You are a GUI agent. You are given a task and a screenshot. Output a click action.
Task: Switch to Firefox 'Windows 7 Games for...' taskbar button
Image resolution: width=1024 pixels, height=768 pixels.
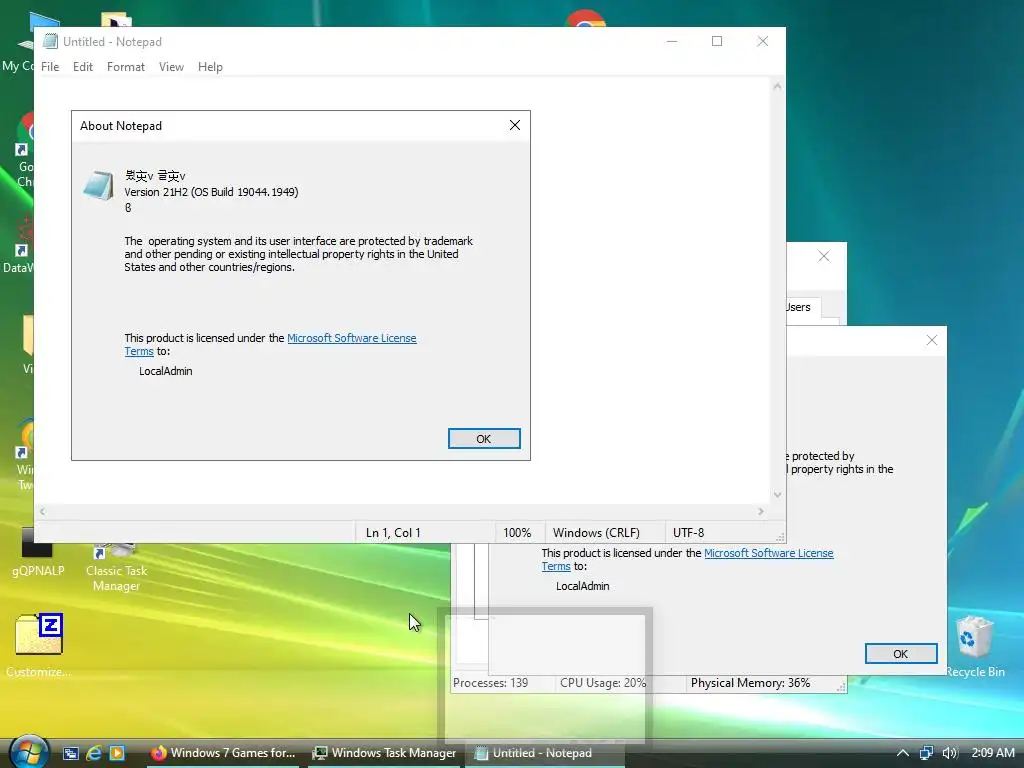pos(223,753)
